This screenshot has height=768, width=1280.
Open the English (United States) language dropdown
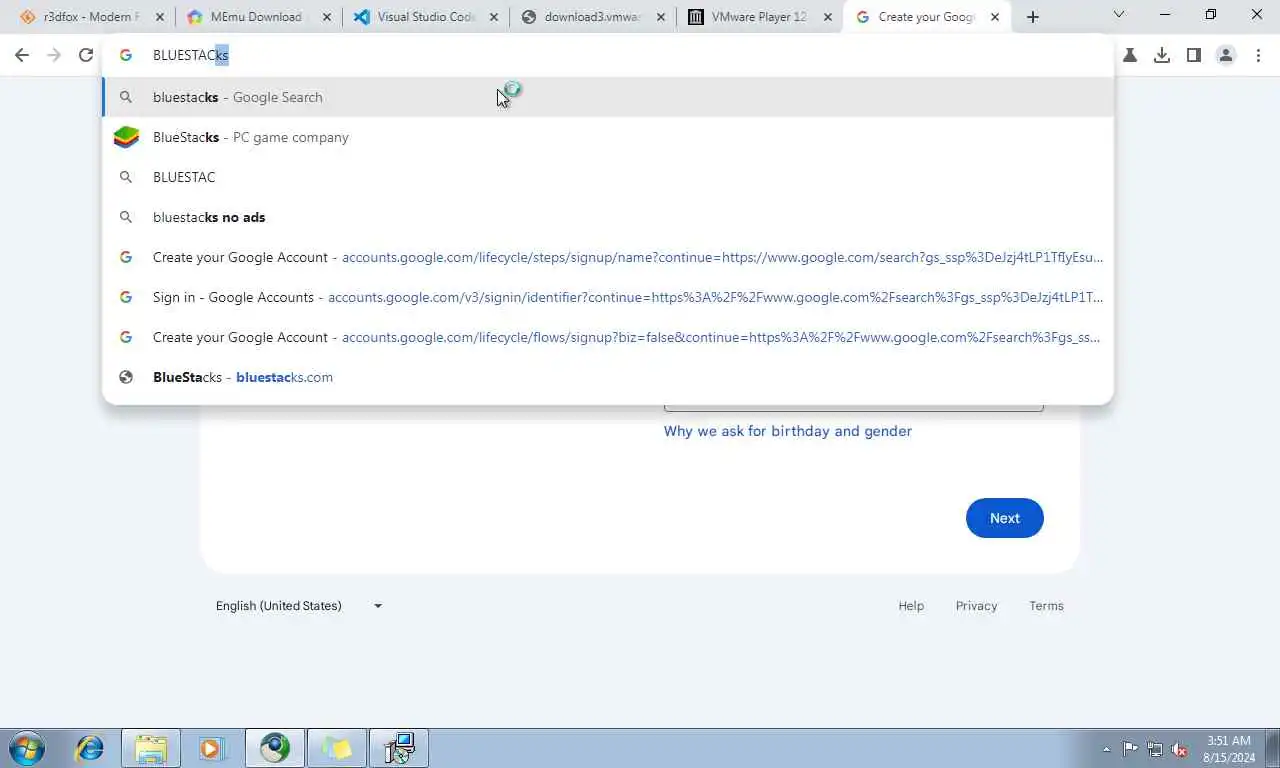[299, 606]
